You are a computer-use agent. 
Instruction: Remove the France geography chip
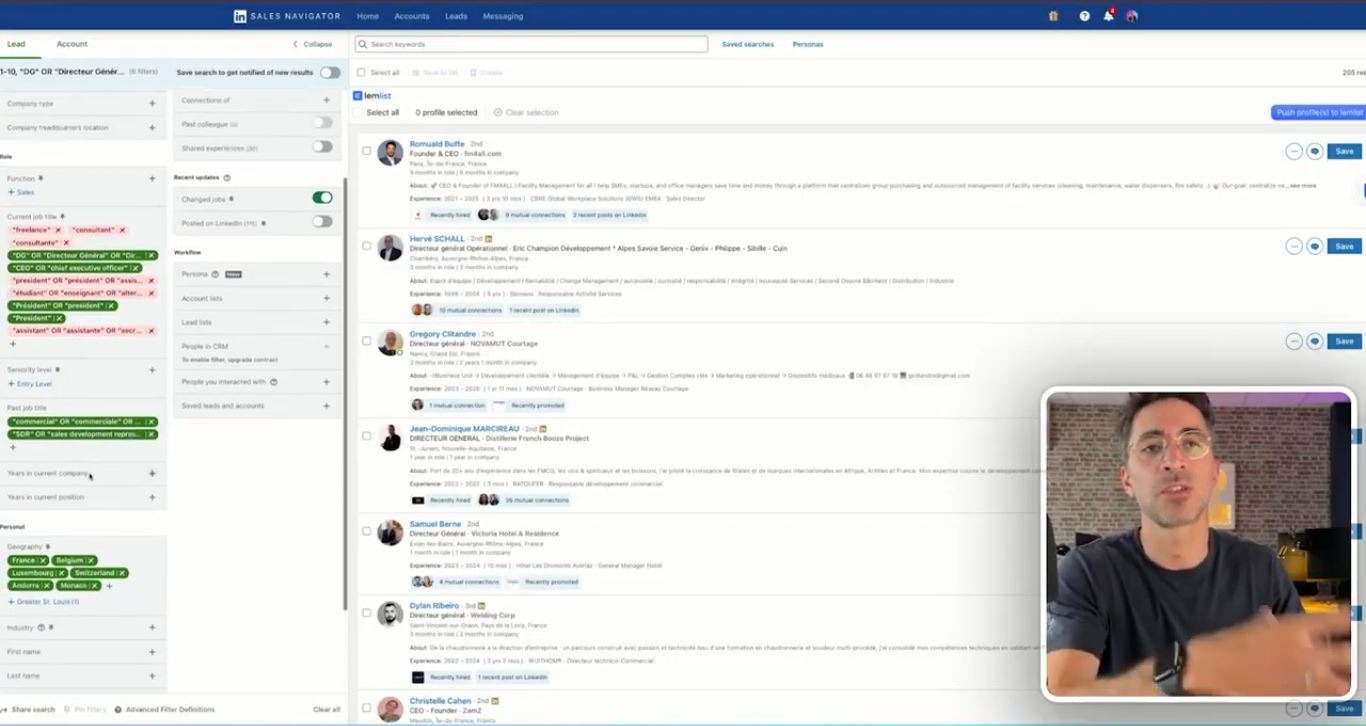coord(43,560)
